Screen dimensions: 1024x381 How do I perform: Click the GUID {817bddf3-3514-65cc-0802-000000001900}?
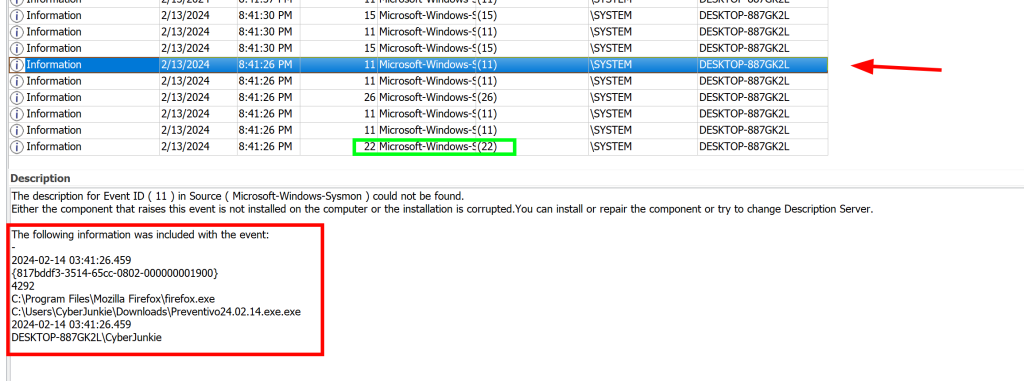[114, 273]
